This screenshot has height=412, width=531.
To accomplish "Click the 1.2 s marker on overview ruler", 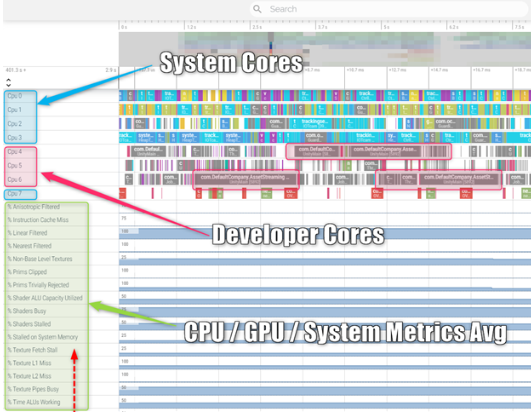I will [192, 27].
